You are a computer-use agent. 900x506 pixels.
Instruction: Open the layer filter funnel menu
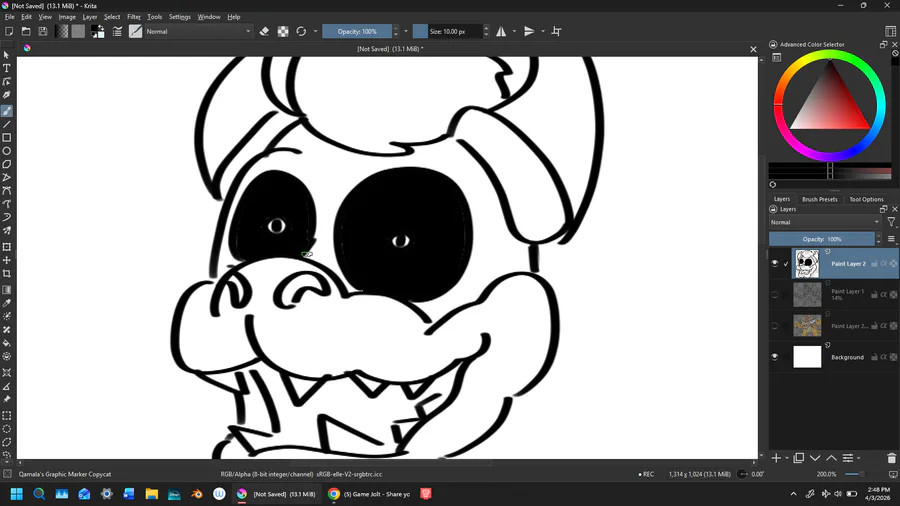click(x=891, y=222)
